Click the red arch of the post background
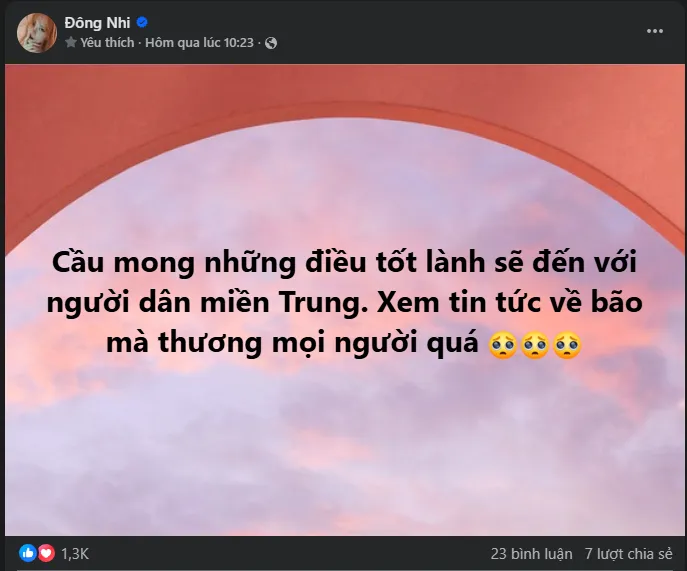The width and height of the screenshot is (687, 571). 344,90
